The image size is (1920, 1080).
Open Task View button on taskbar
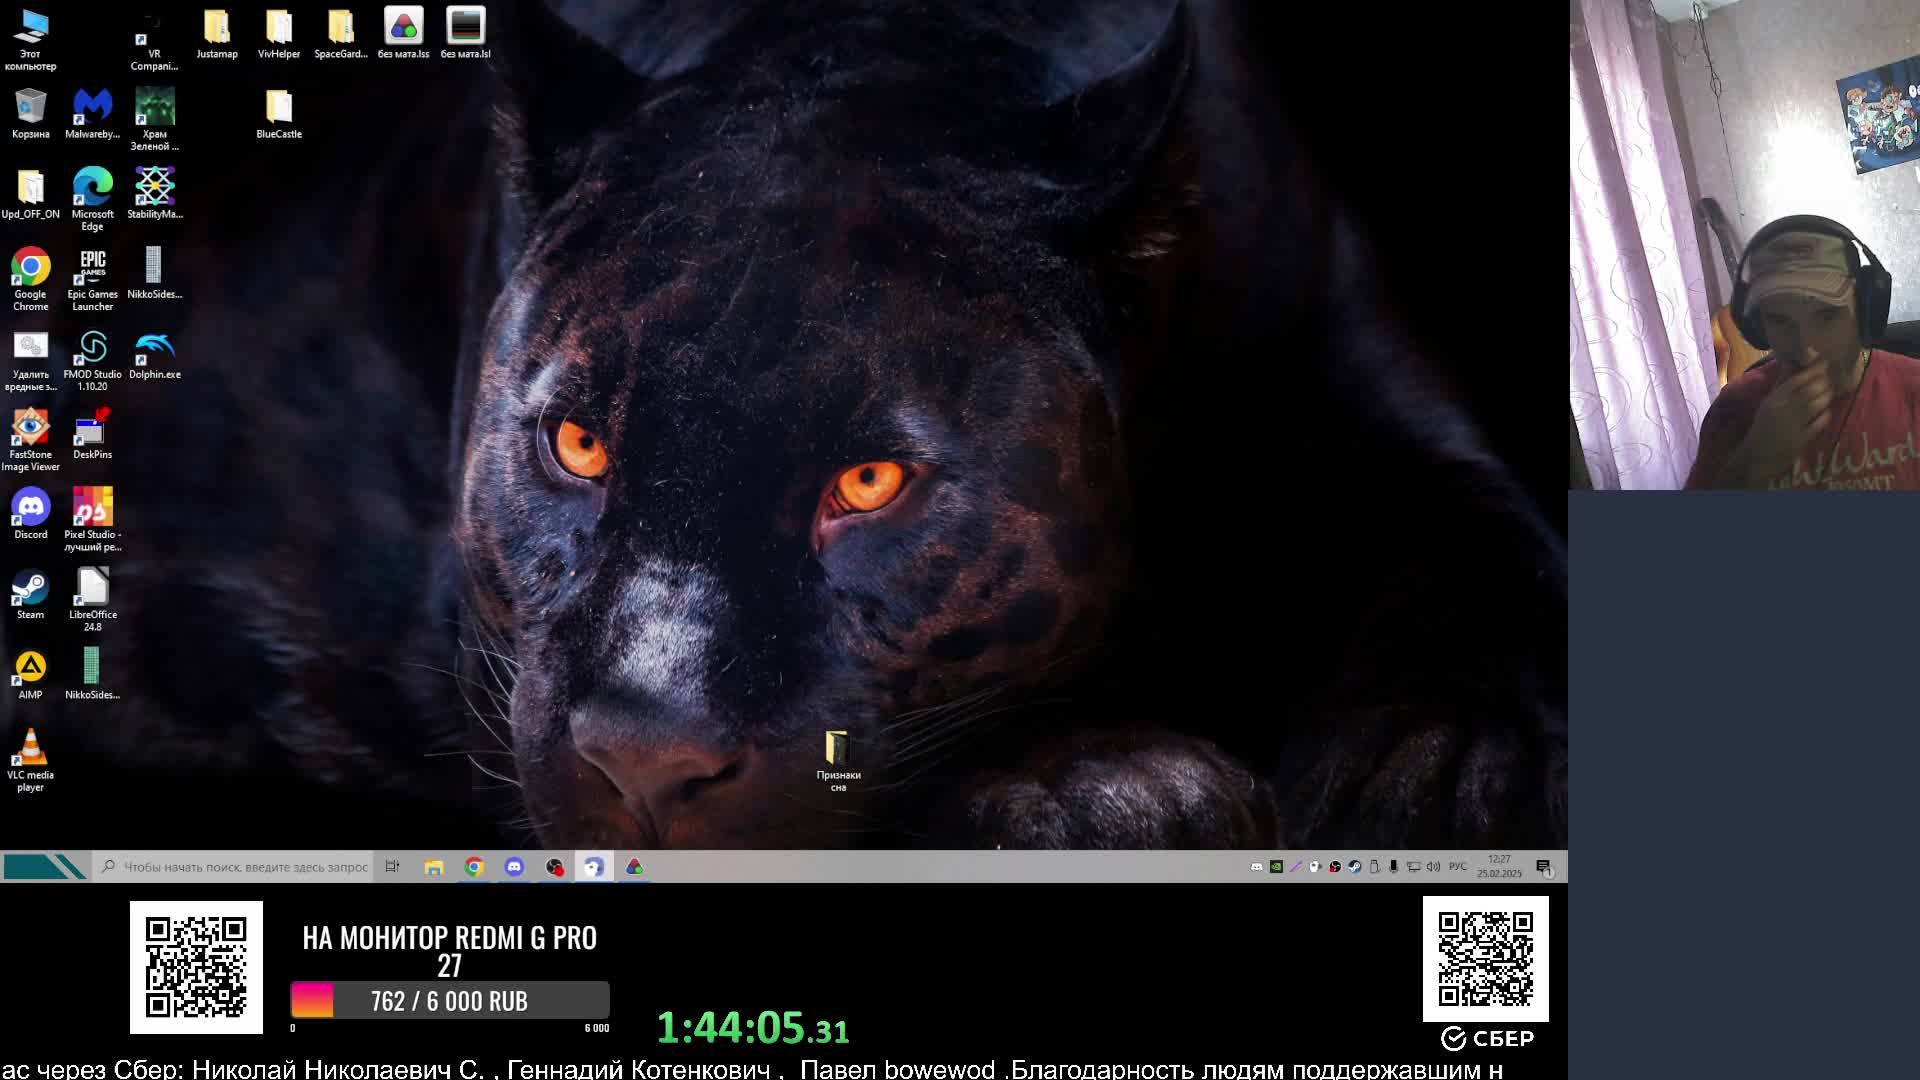(392, 867)
